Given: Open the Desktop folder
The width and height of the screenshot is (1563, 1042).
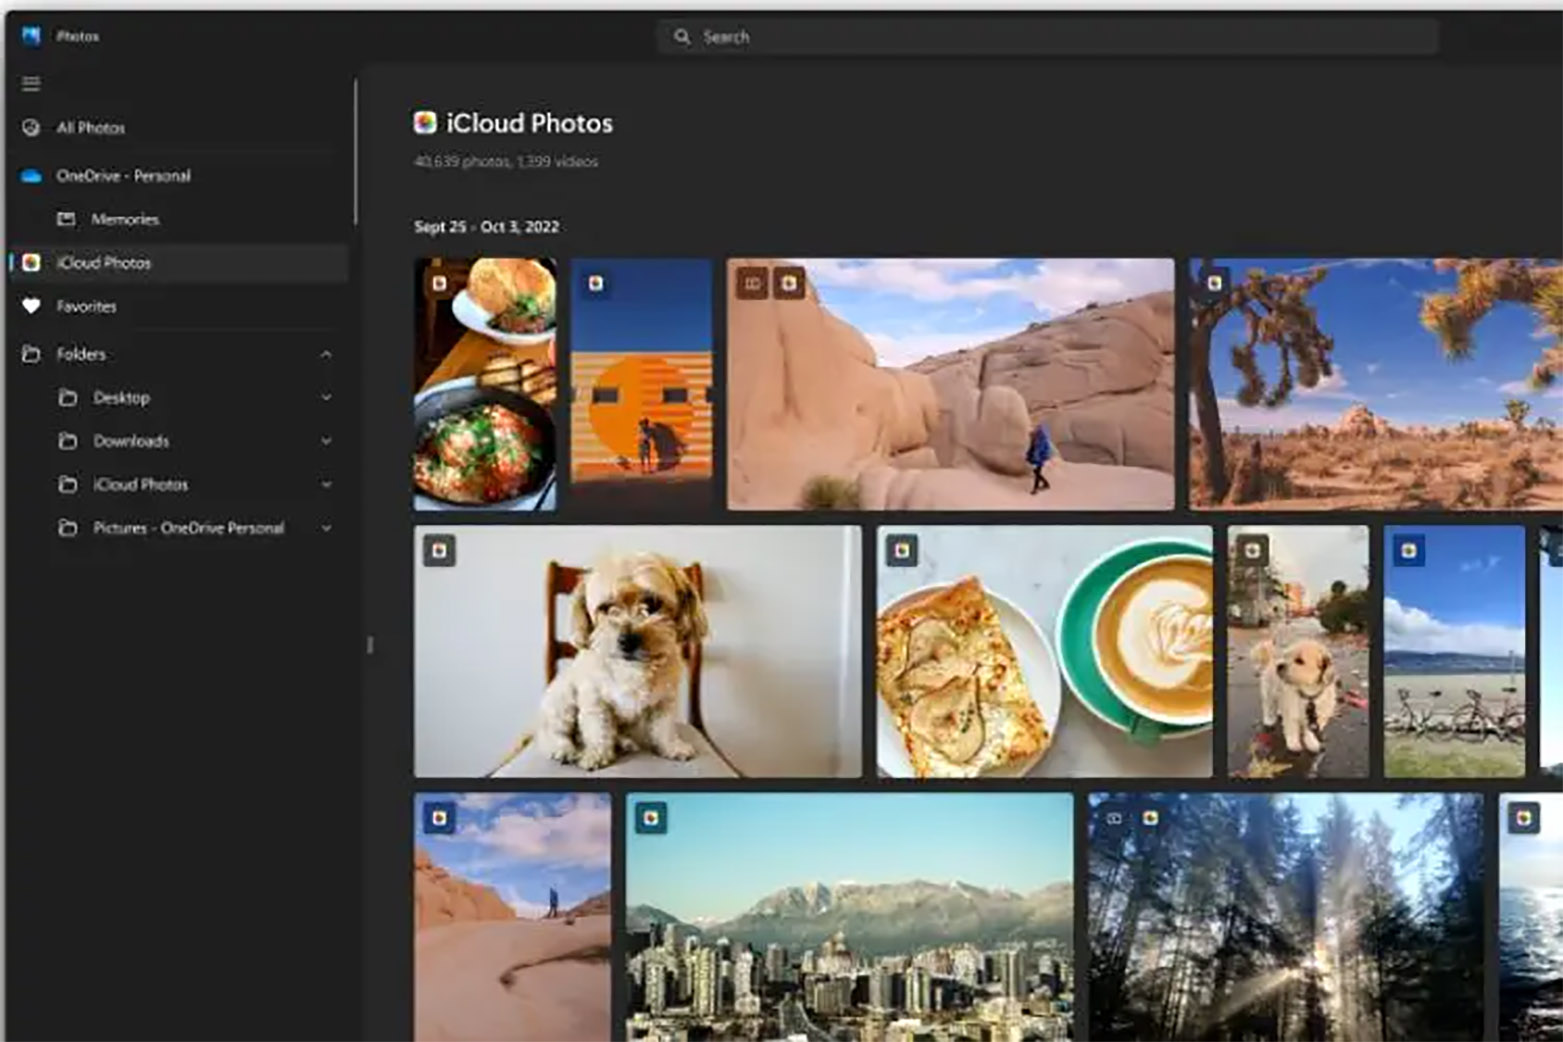Looking at the screenshot, I should coord(180,398).
